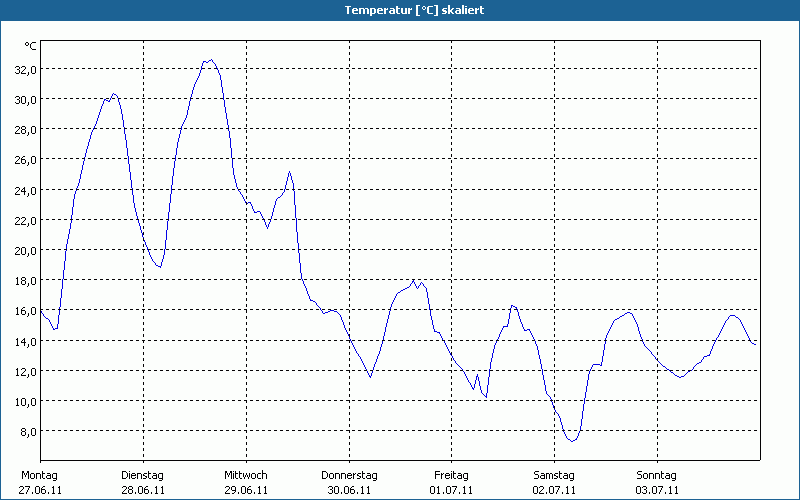Click the Montag day label

click(x=40, y=476)
